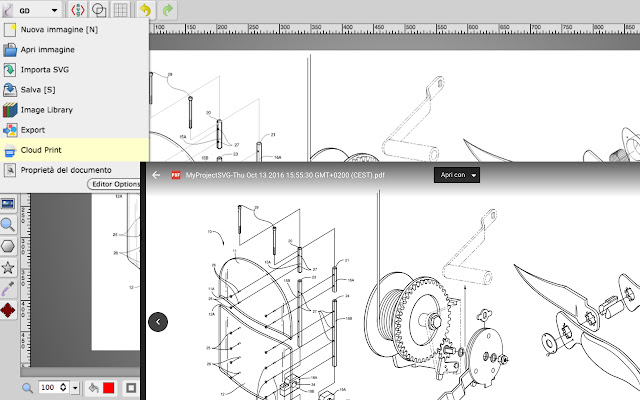
Task: Go to previous page chevron button
Action: click(158, 322)
